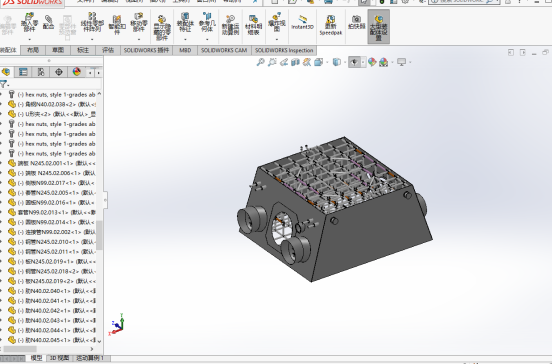Open the 线性零部件阵列 dropdown arrow
Image resolution: width=552 pixels, height=364 pixels.
pos(92,39)
